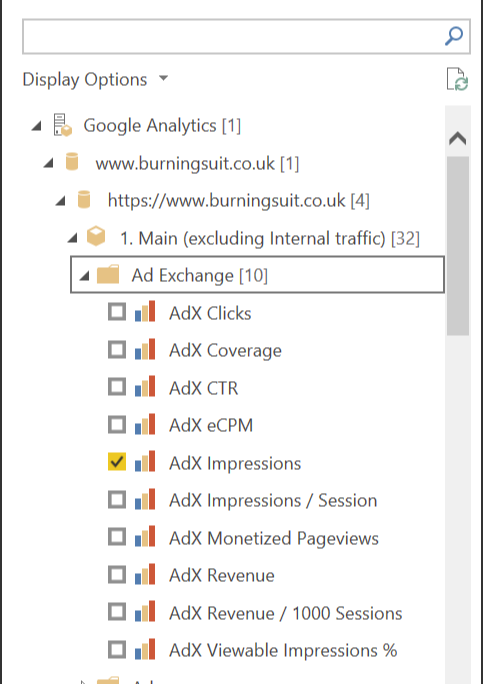Click the refresh document icon
The height and width of the screenshot is (685, 483).
click(457, 80)
